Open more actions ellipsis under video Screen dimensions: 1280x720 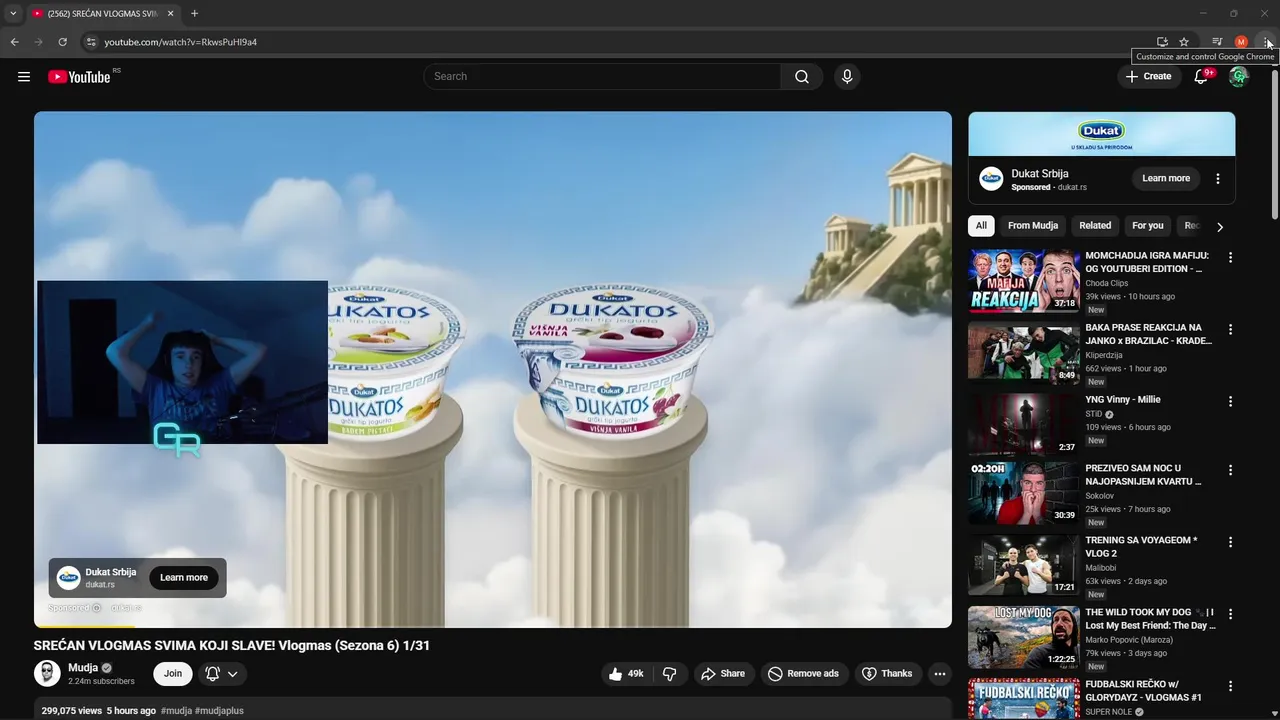click(x=940, y=674)
